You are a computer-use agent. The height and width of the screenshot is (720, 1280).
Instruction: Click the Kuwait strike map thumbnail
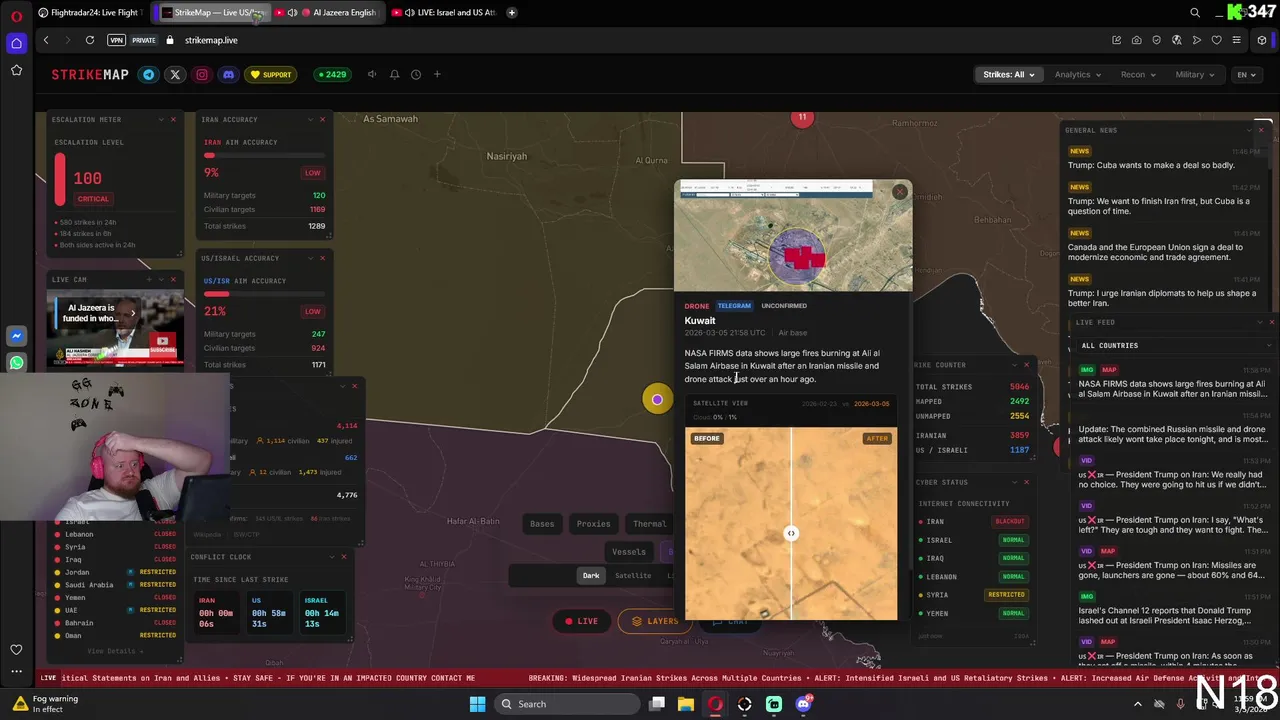(x=793, y=237)
